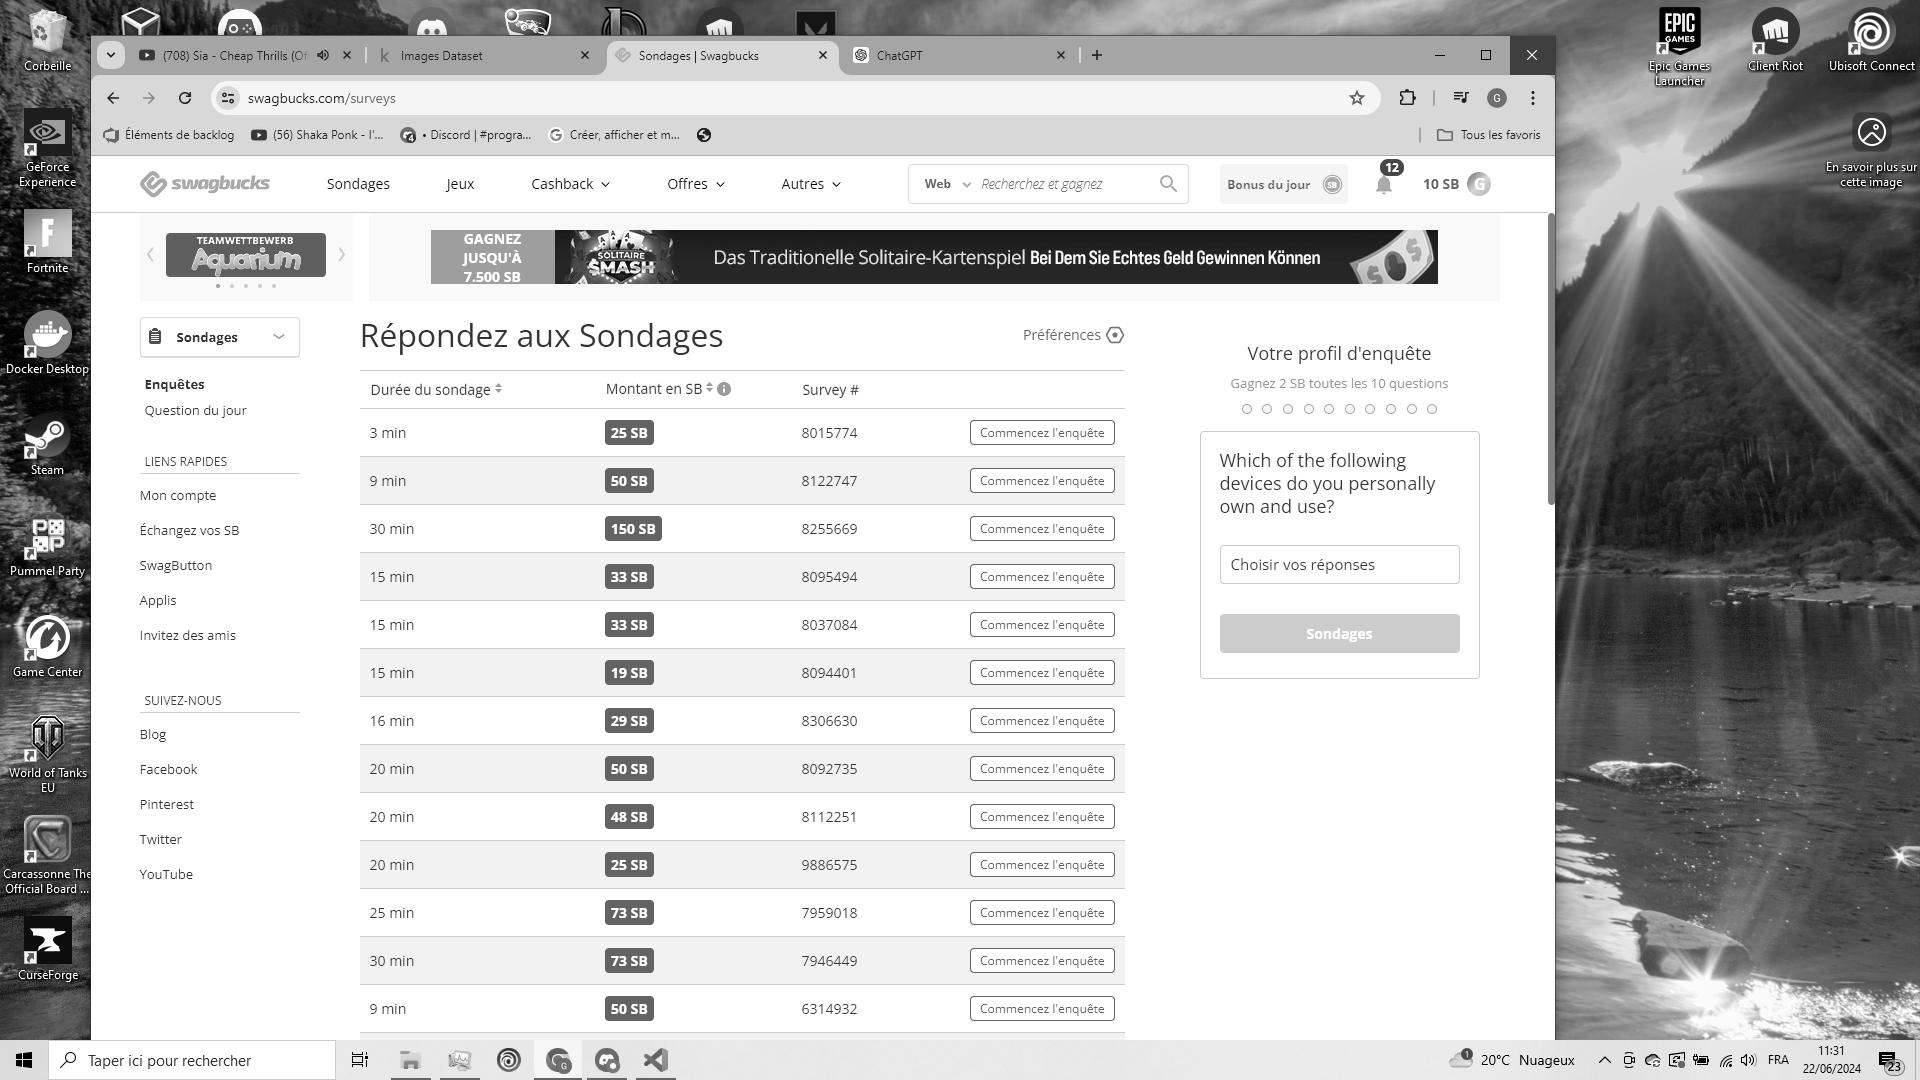The width and height of the screenshot is (1920, 1080).
Task: Open the Chrome tab search dropdown arrow
Action: click(x=111, y=55)
